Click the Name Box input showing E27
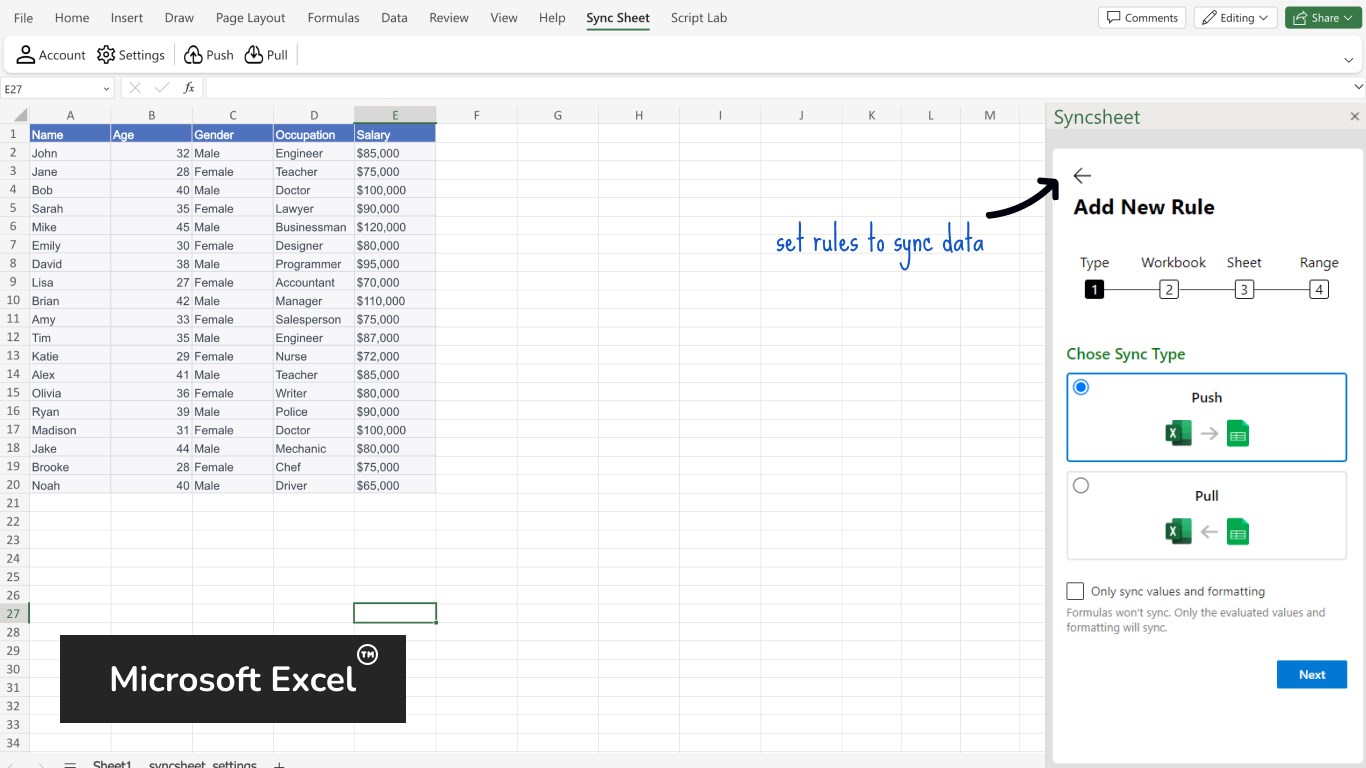The height and width of the screenshot is (768, 1366). (50, 89)
